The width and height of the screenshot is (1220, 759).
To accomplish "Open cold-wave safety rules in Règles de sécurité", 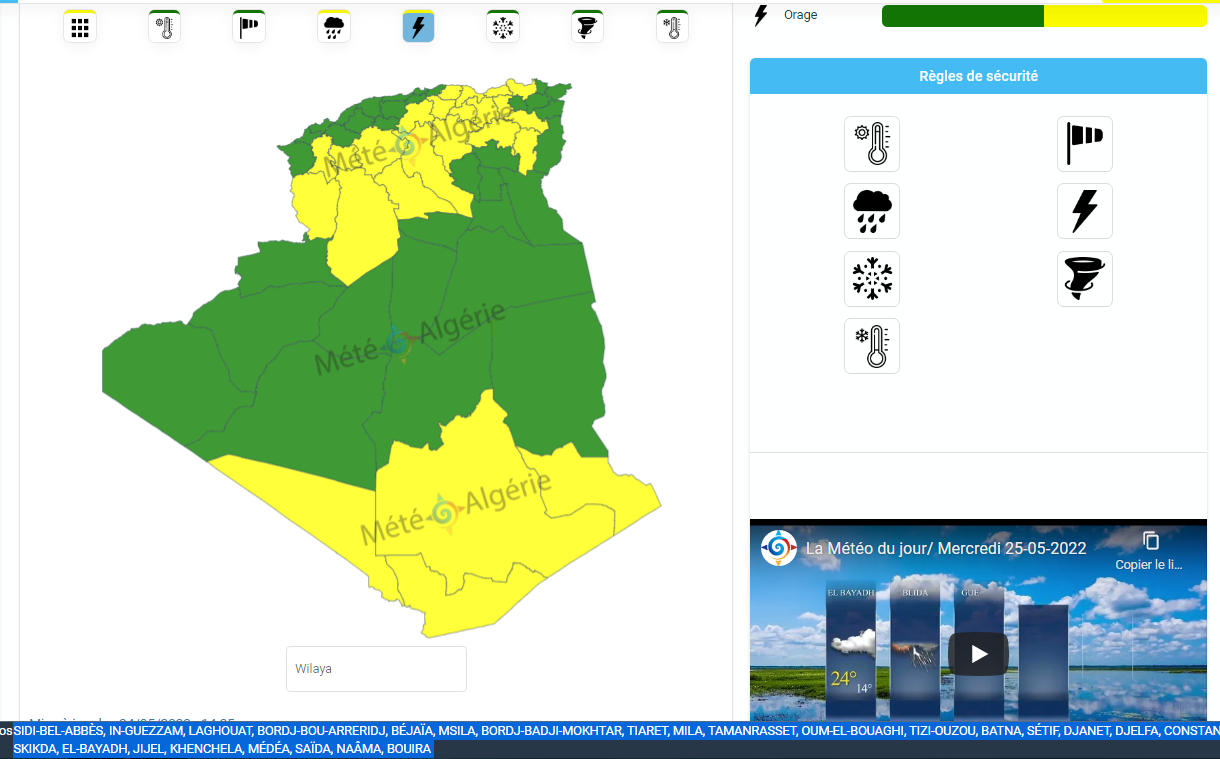I will pos(872,346).
